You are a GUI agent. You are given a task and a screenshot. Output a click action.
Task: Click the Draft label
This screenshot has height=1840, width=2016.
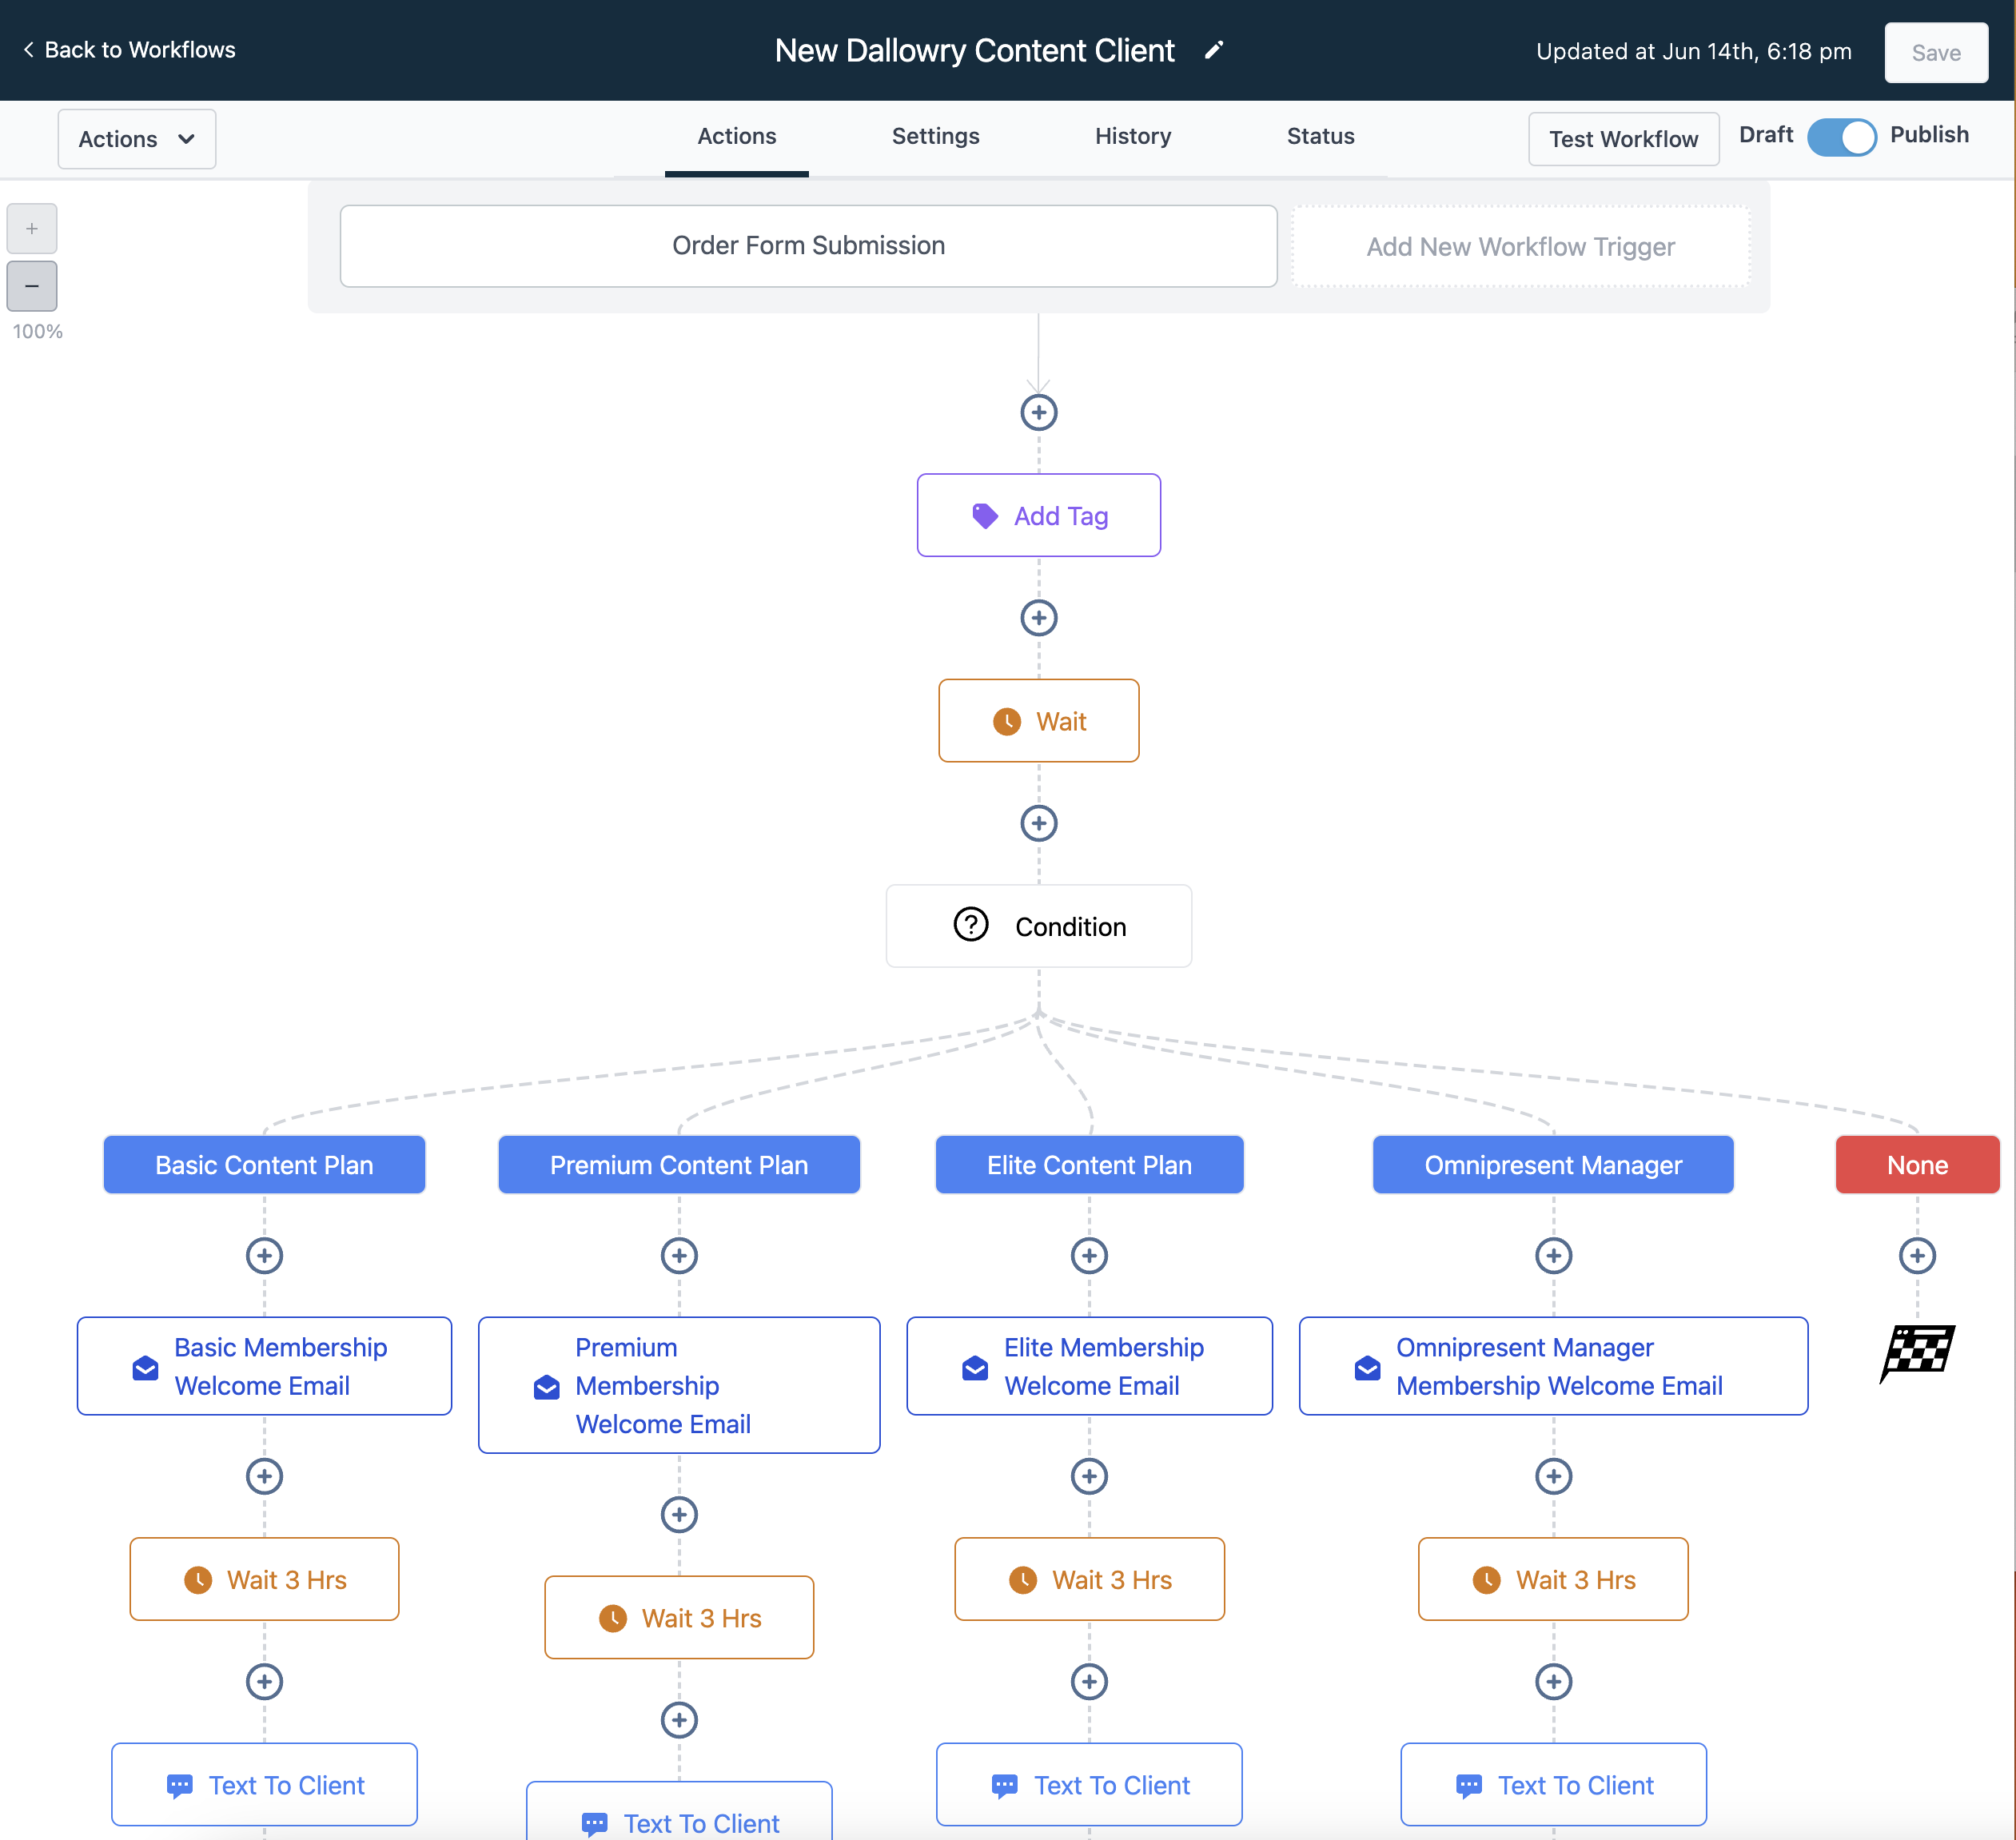tap(1766, 135)
